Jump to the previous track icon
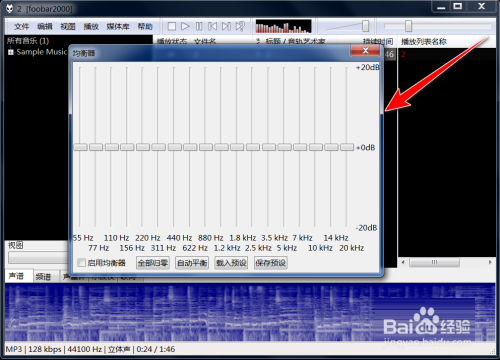The height and width of the screenshot is (360, 500). 212,26
